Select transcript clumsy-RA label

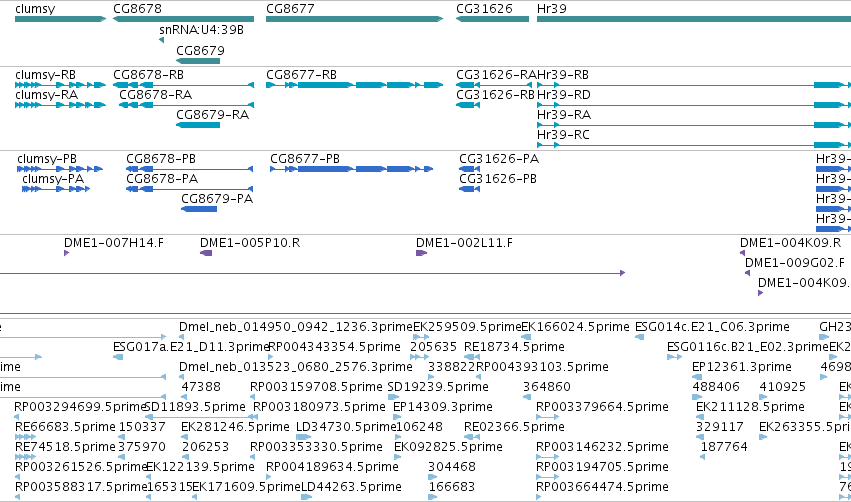coord(47,95)
